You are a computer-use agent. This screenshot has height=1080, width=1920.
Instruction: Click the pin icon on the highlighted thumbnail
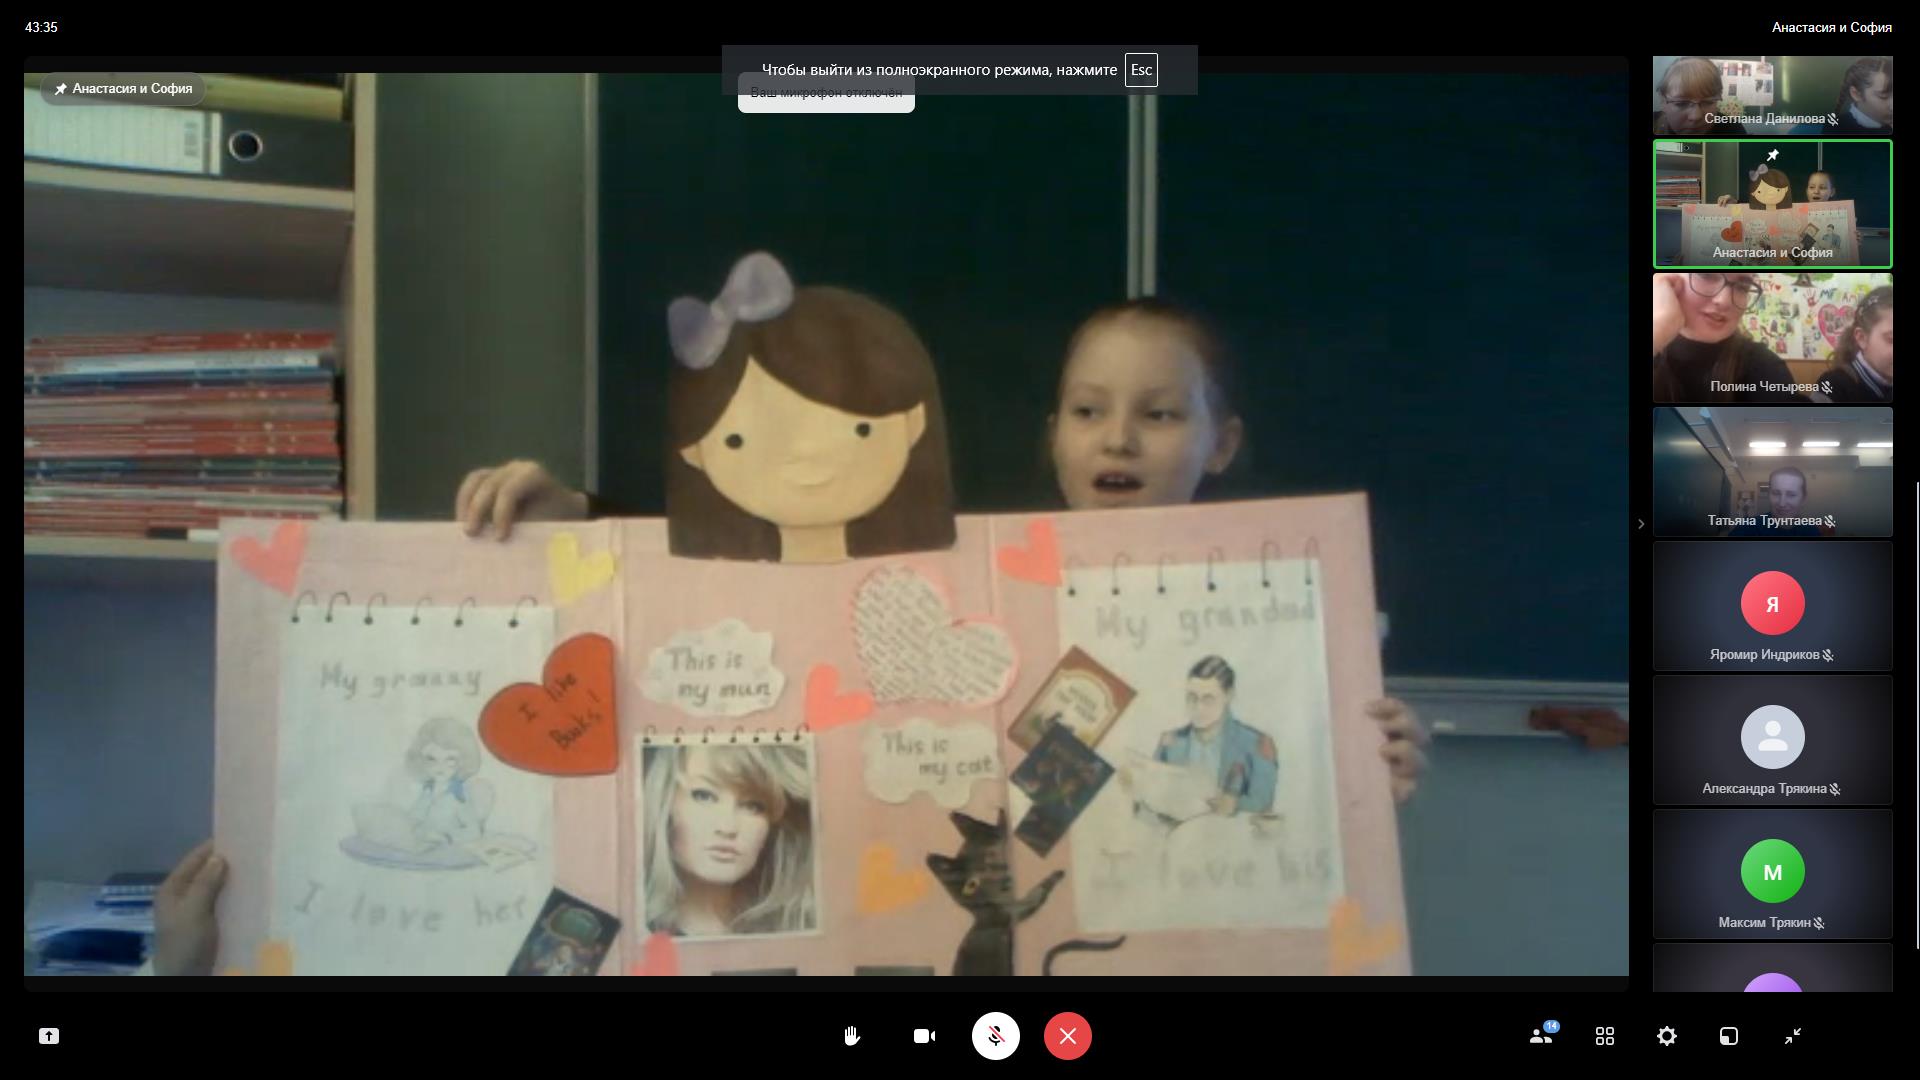[1772, 156]
